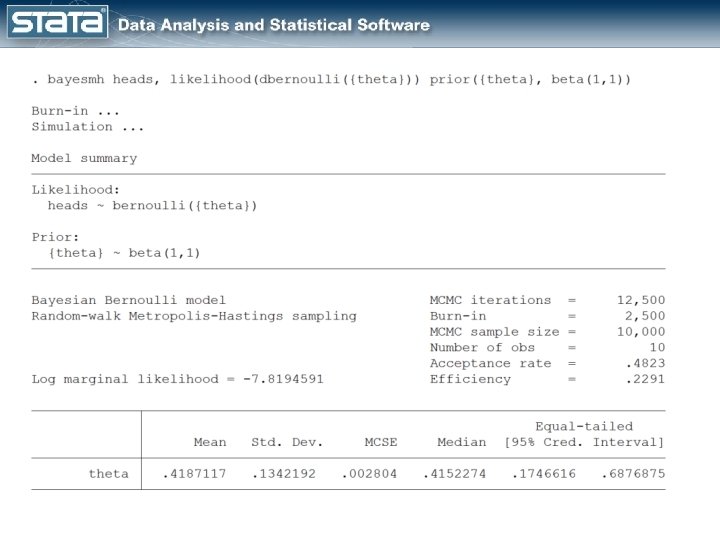Select the Log marginal likelihood line
The image size is (720, 540).
[x=177, y=379]
